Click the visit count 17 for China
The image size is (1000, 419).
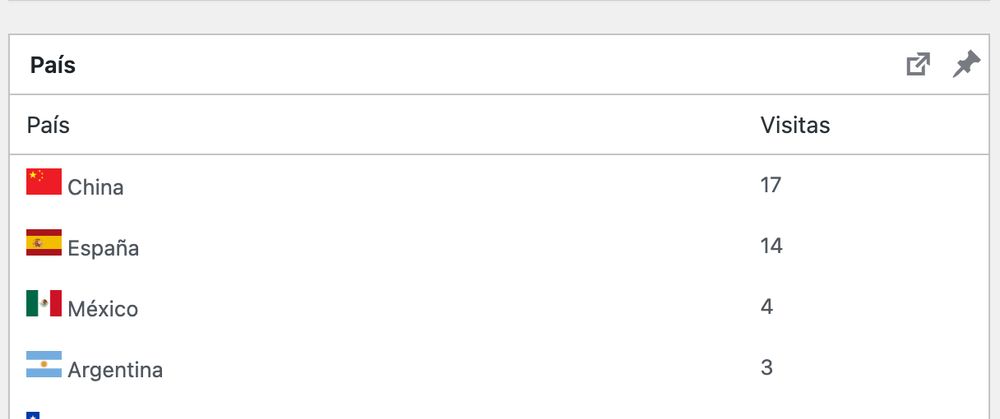pos(771,185)
